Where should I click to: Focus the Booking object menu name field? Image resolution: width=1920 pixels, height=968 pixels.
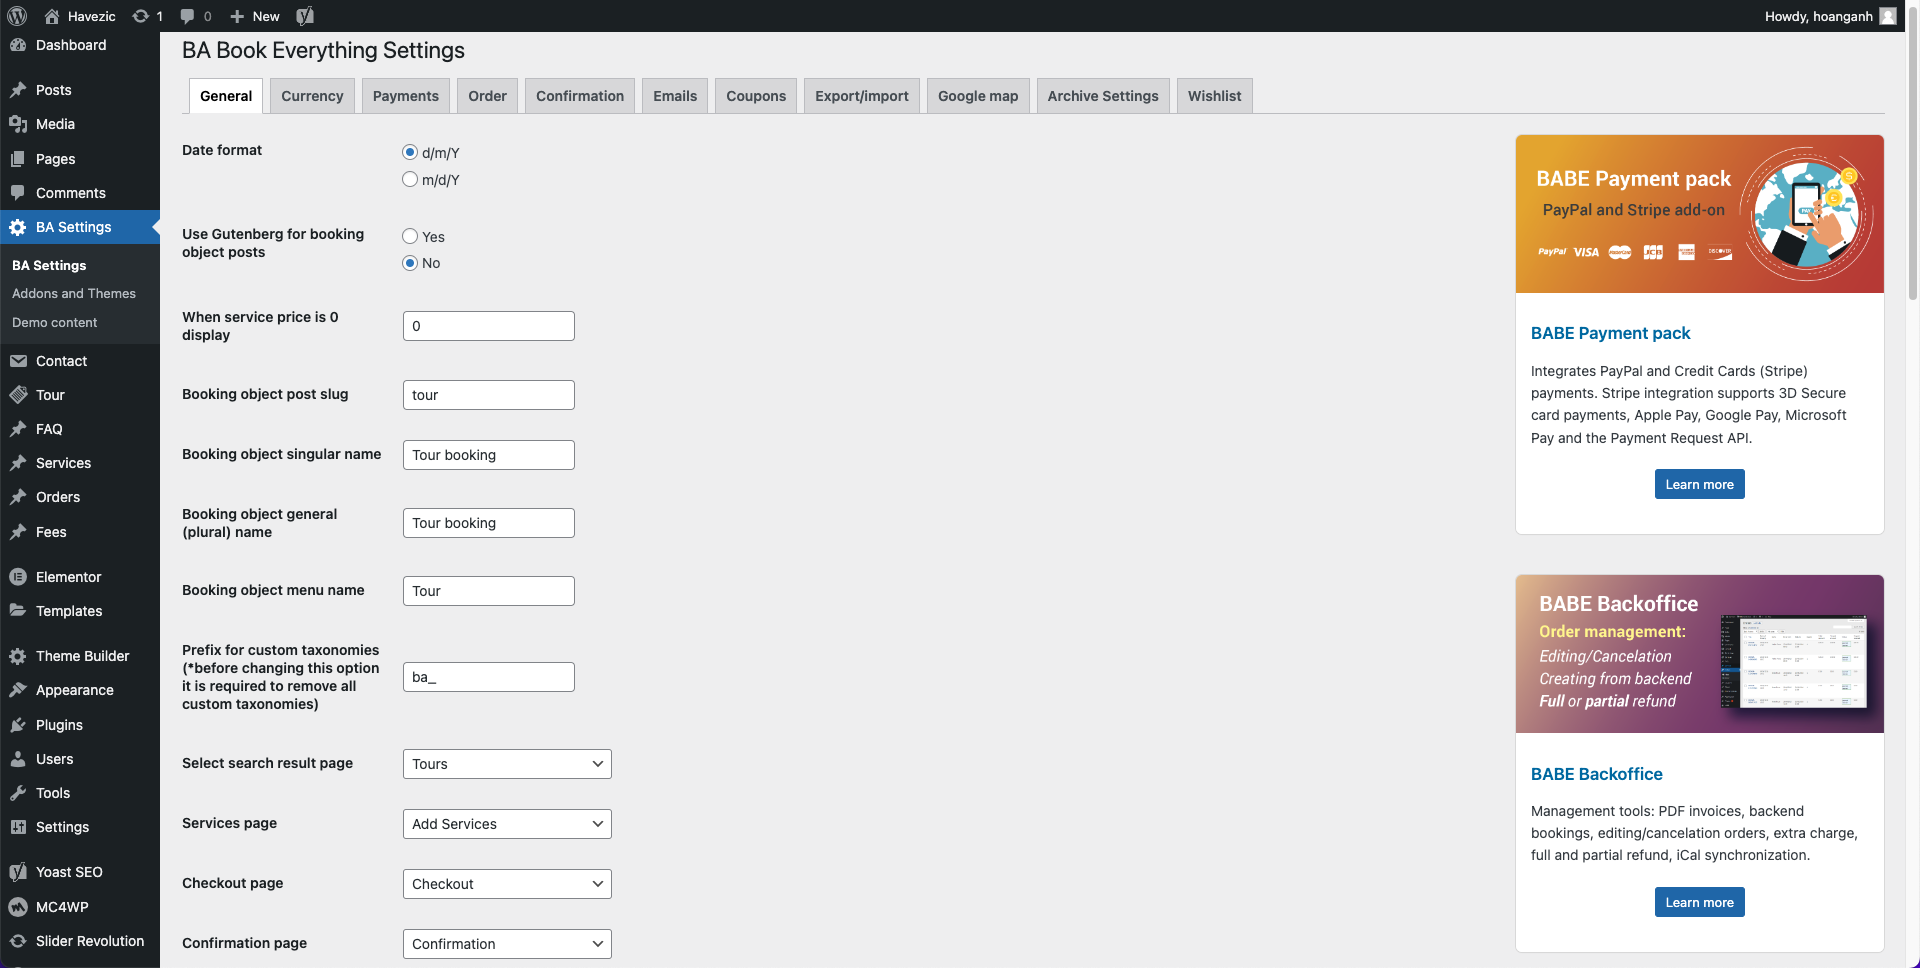click(489, 591)
